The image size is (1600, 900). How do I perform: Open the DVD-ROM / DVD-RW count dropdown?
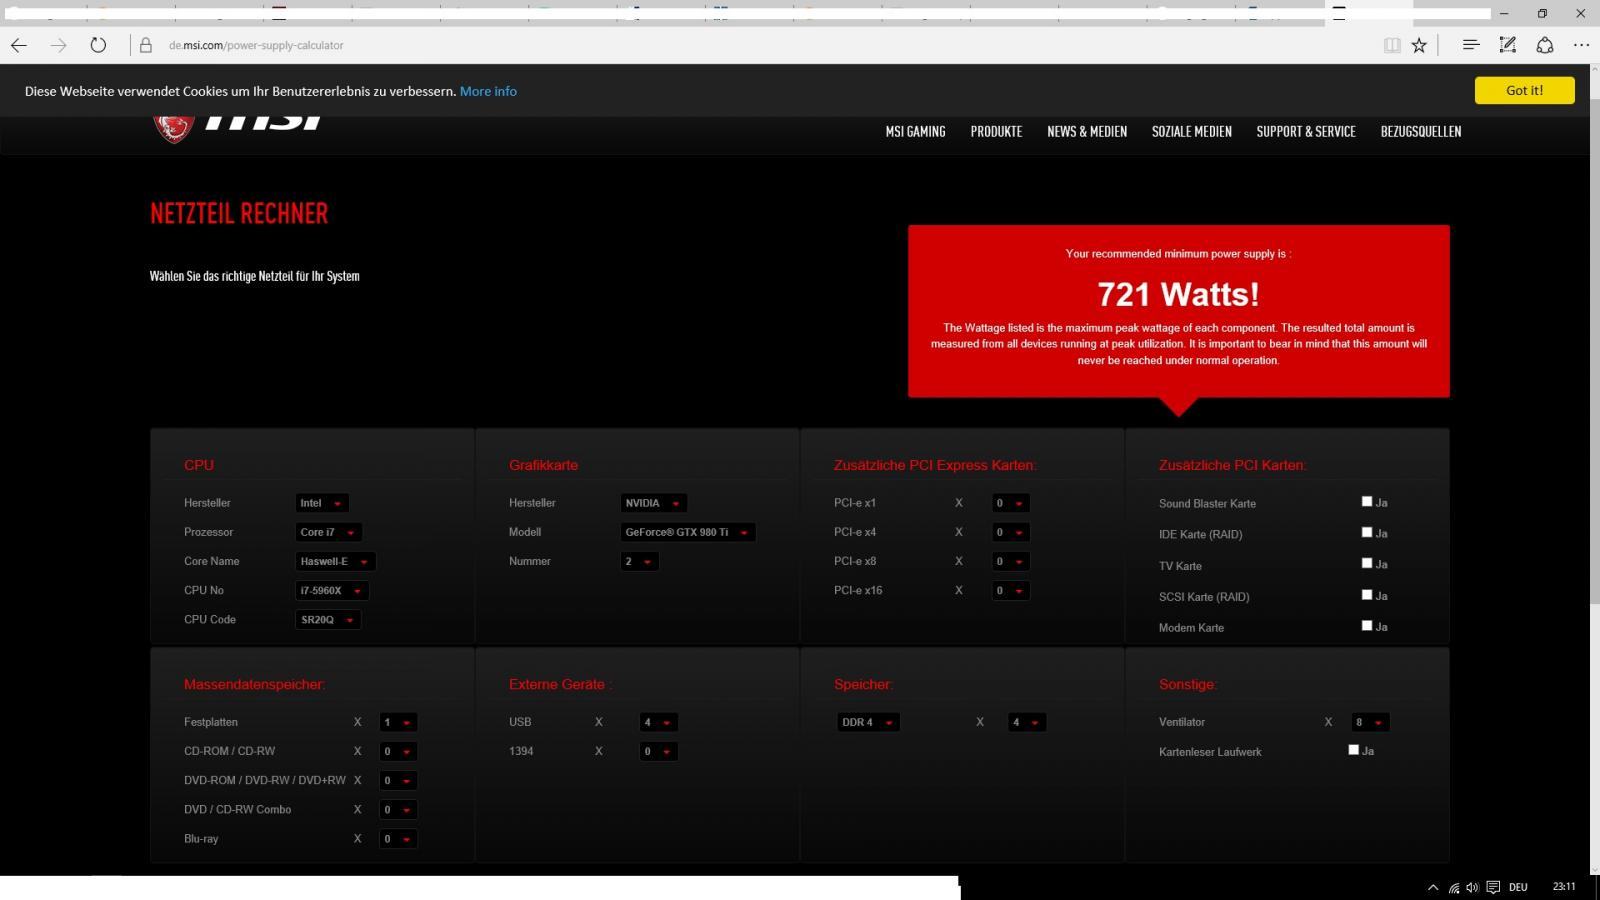pos(398,780)
